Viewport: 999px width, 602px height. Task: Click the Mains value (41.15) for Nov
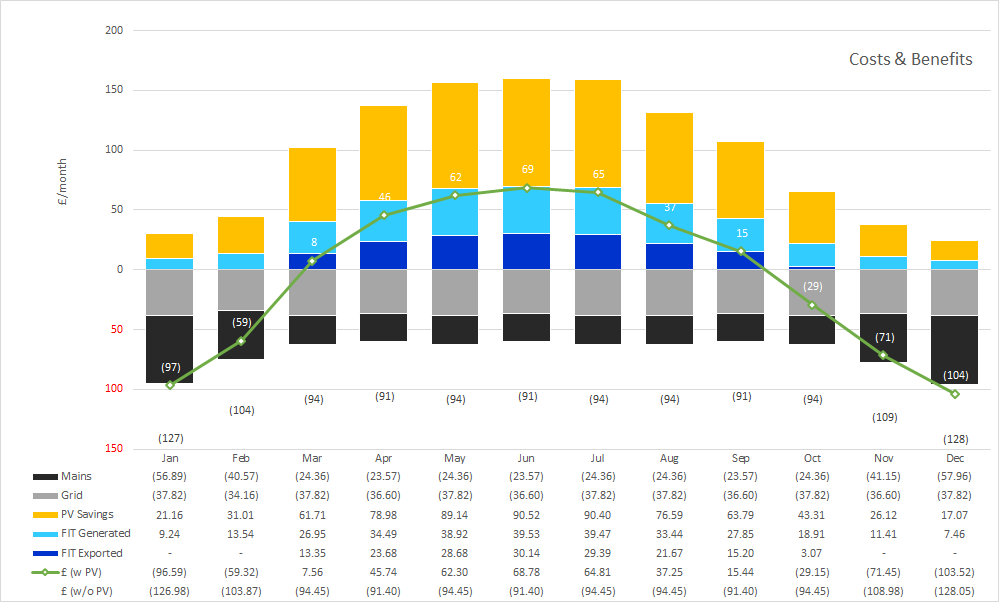point(883,477)
